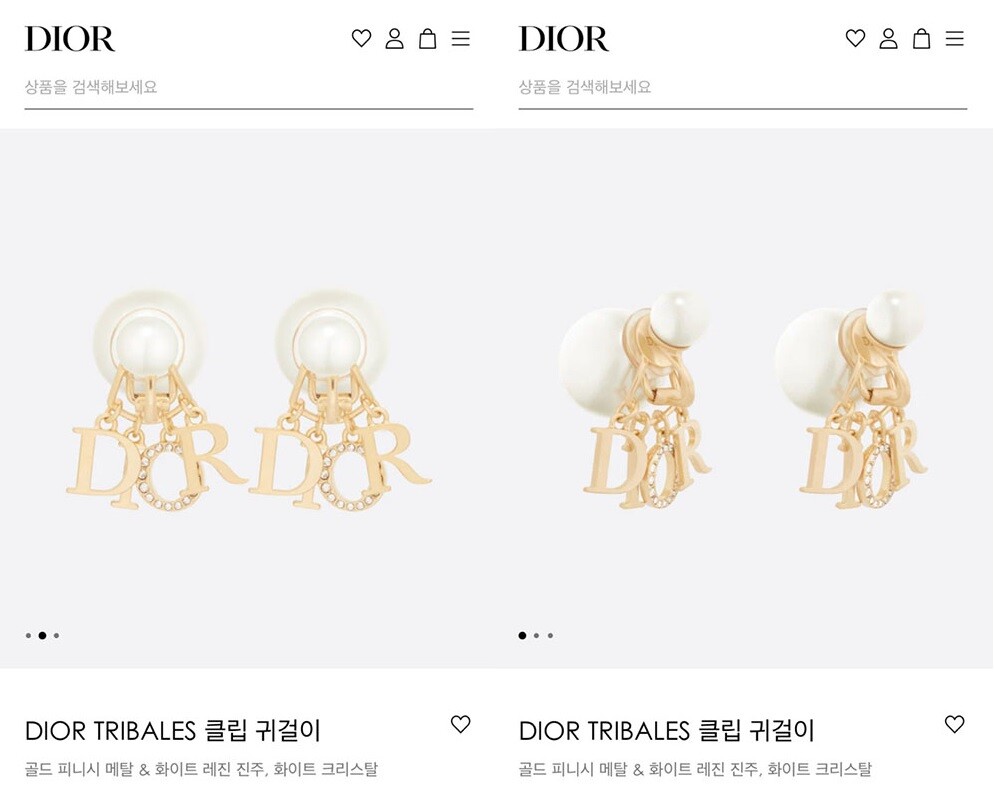Open shopping bag icon in left header
Viewport: 994px width, 796px height.
(428, 39)
